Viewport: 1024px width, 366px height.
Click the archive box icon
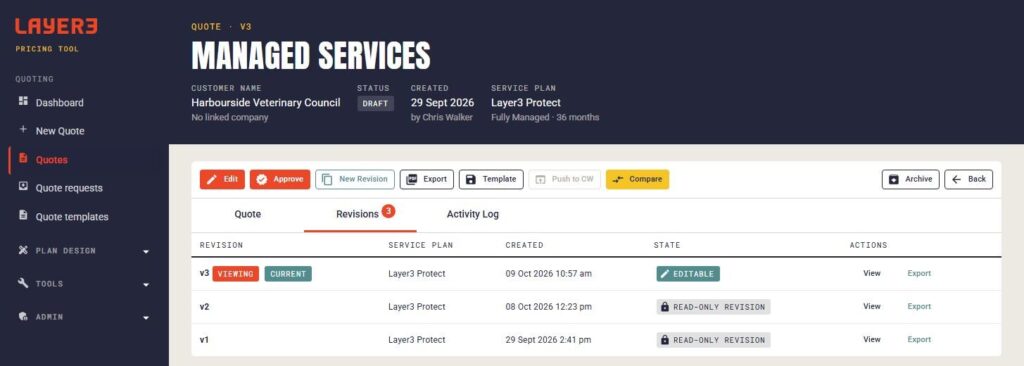click(893, 180)
